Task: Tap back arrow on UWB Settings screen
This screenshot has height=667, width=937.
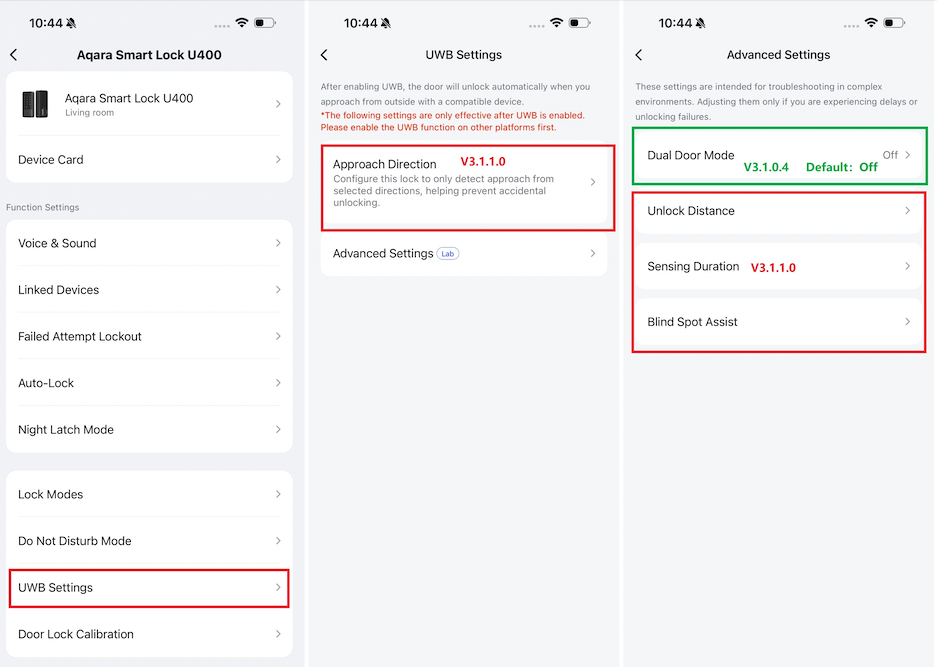Action: tap(324, 55)
